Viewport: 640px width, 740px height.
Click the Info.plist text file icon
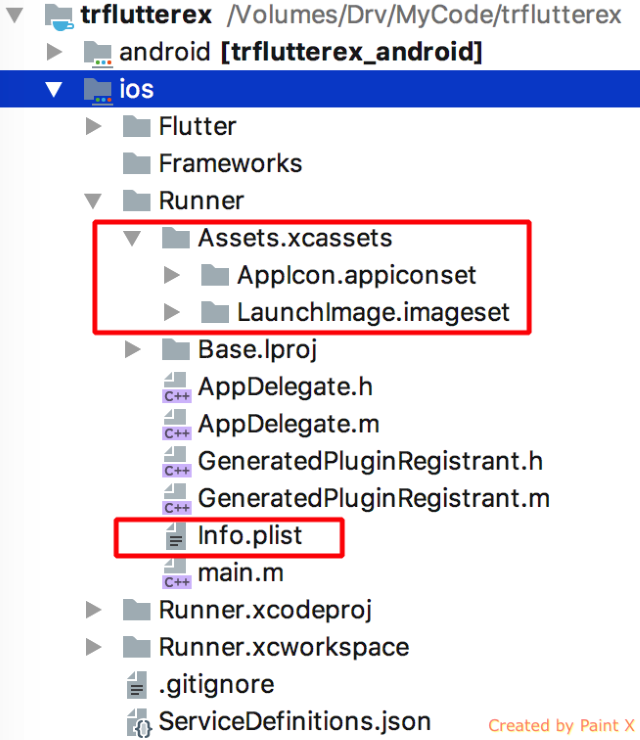point(176,536)
